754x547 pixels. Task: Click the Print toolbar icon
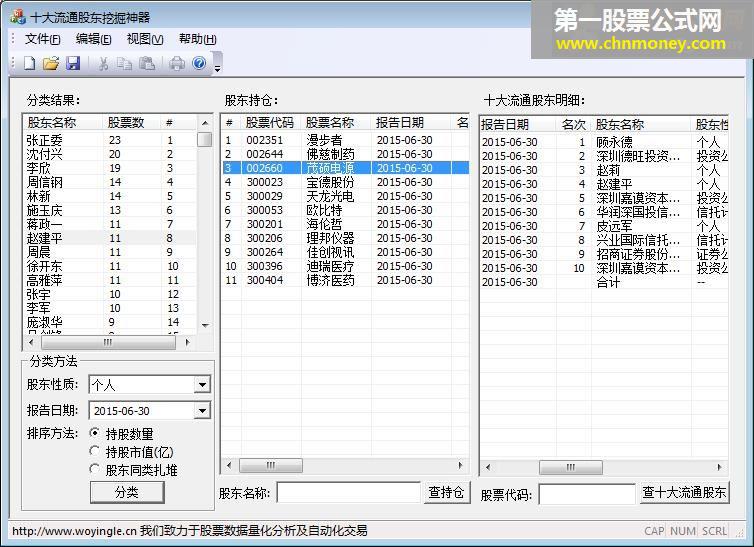177,63
